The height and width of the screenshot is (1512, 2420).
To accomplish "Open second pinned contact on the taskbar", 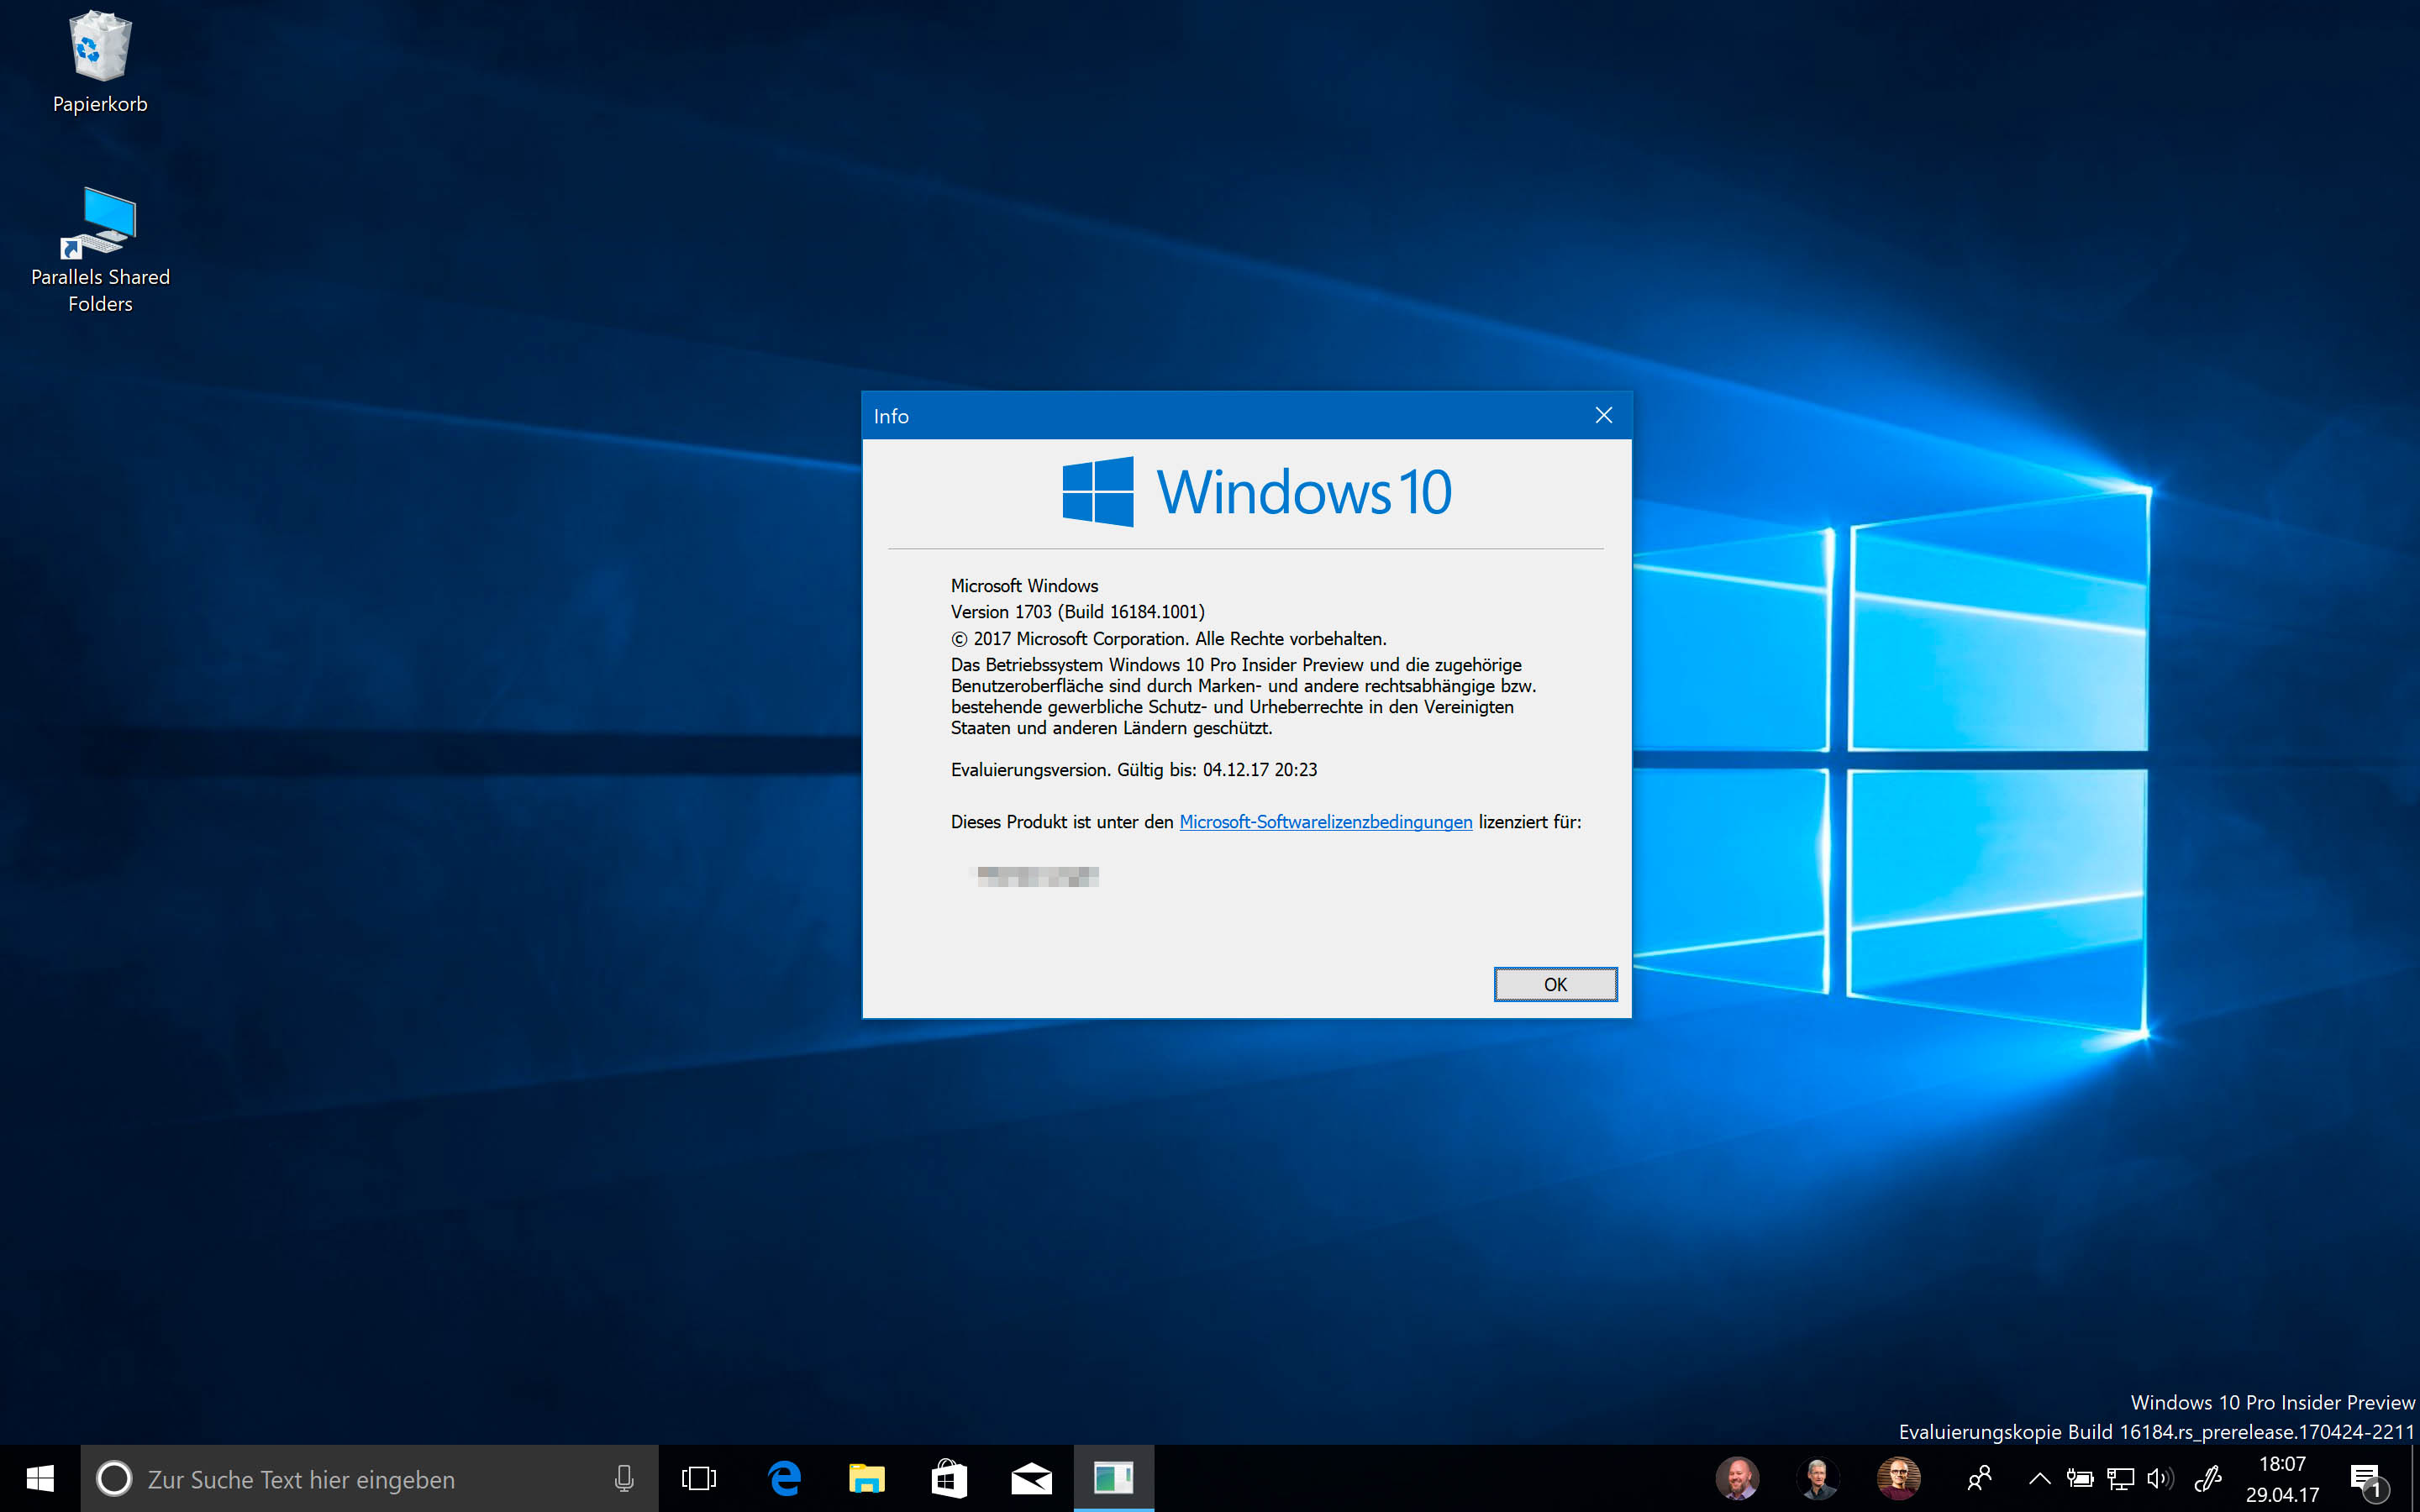I will pyautogui.click(x=1818, y=1478).
